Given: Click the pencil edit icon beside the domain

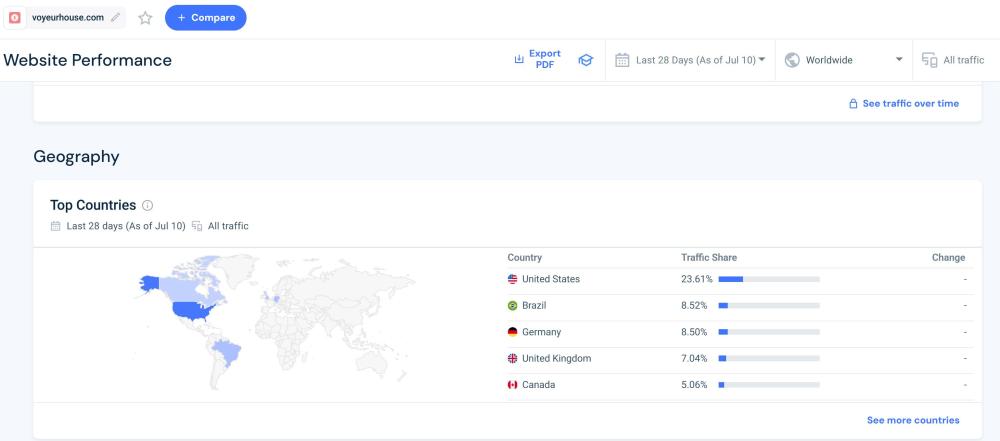Looking at the screenshot, I should click(116, 17).
